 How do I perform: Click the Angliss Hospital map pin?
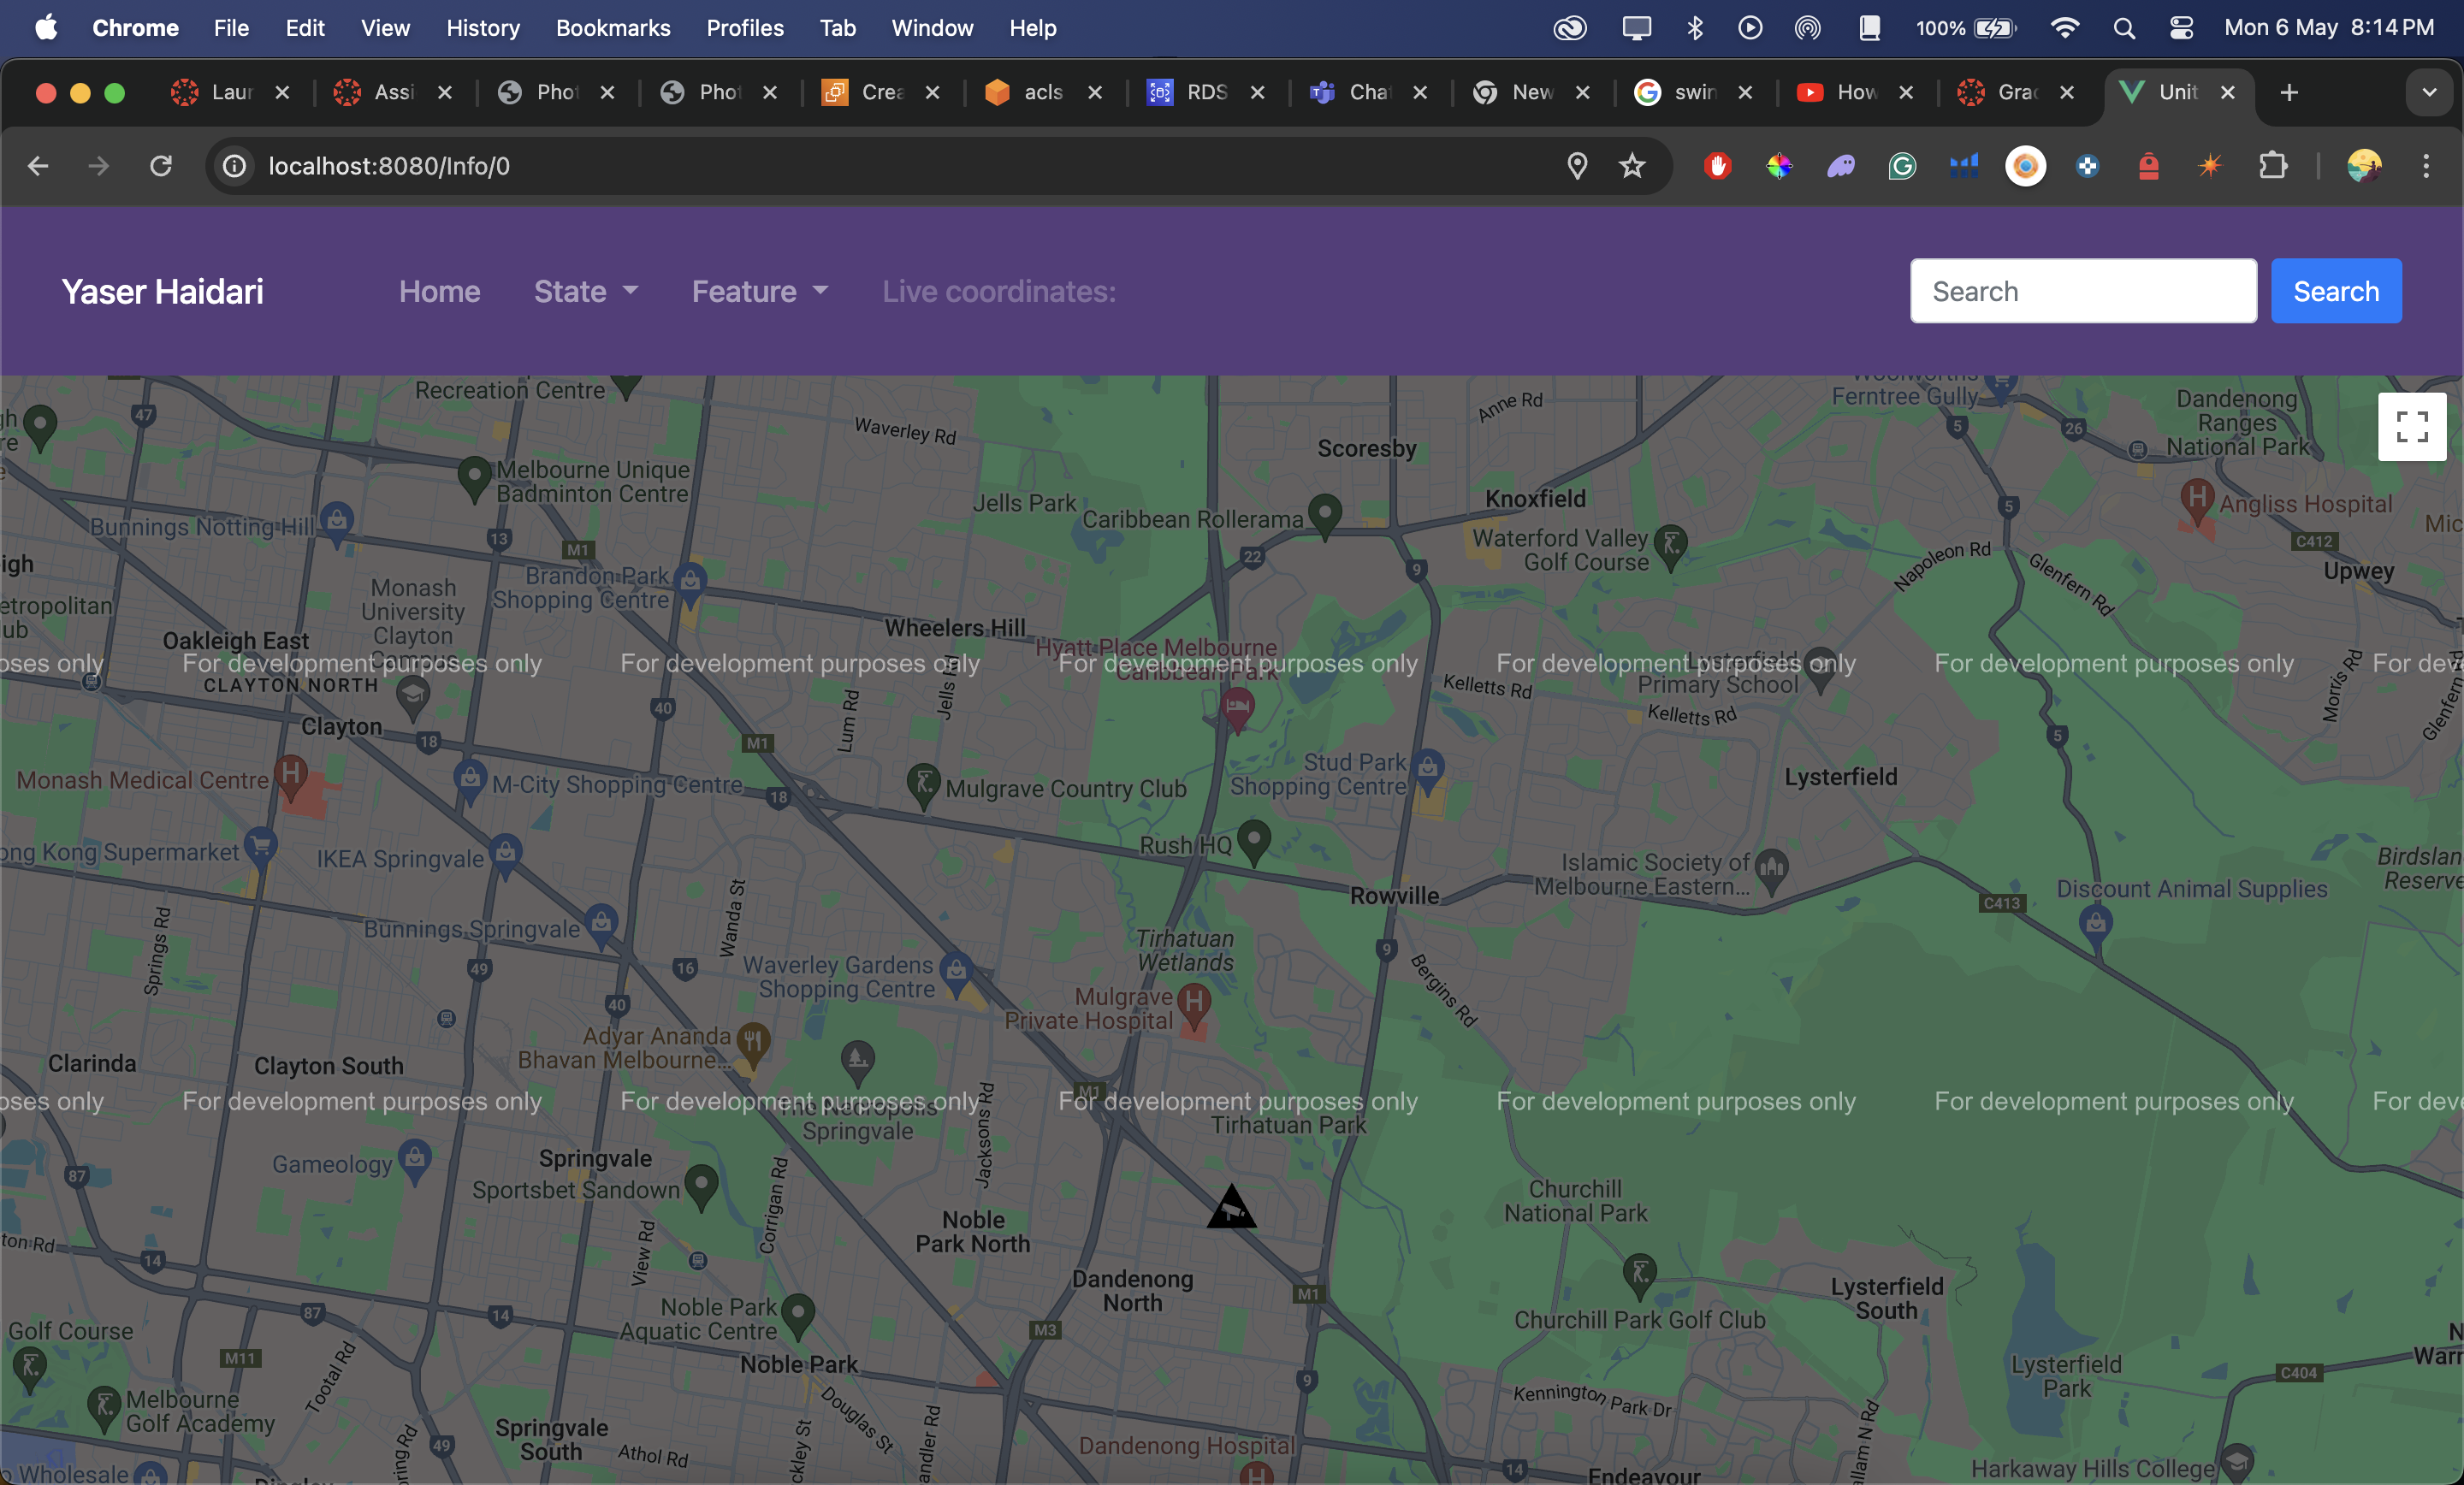pos(2196,500)
